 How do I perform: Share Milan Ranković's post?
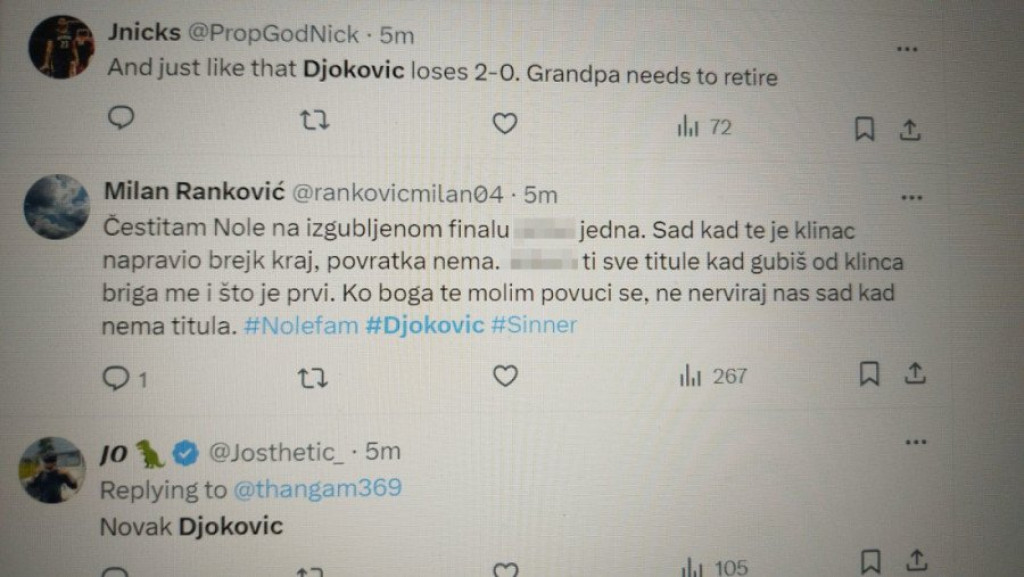coord(915,372)
